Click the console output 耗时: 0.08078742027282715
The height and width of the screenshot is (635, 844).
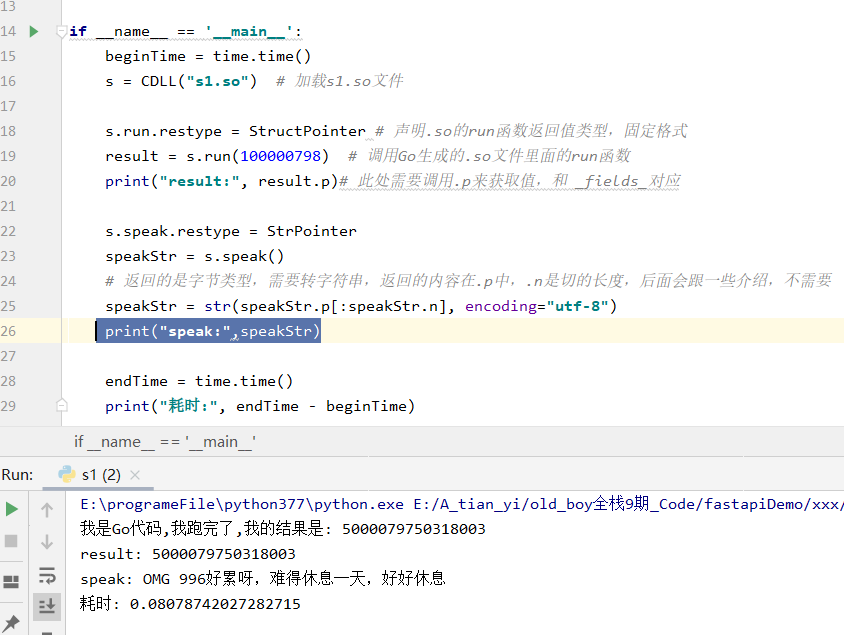(190, 604)
